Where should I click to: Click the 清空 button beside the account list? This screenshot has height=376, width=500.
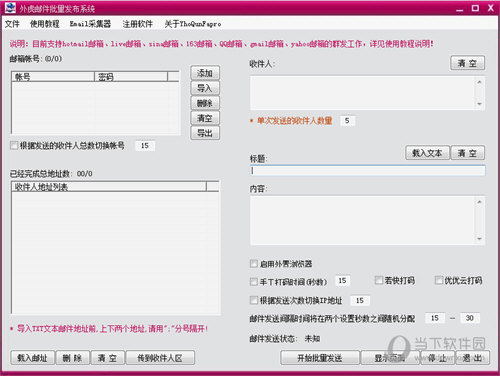point(205,118)
